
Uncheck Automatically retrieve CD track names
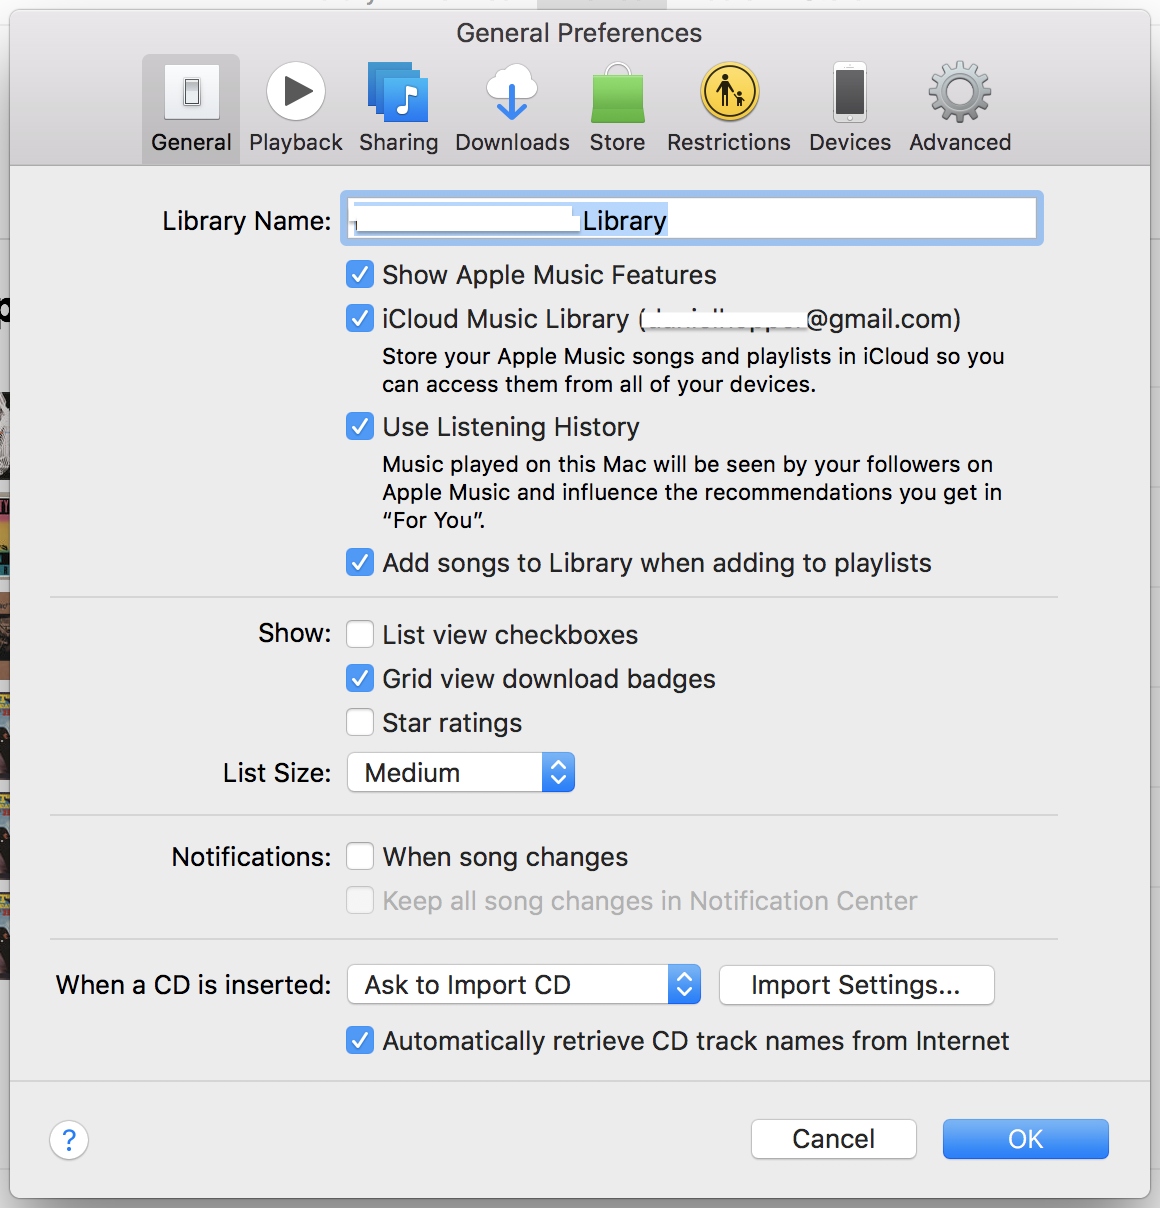tap(360, 1040)
